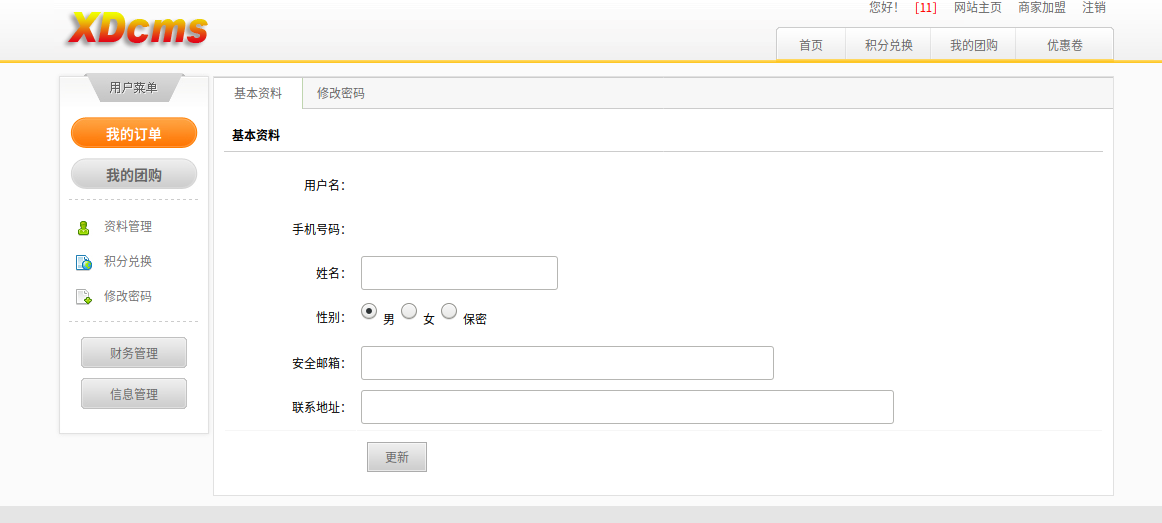Open the 财务管理 sidebar button
This screenshot has width=1162, height=523.
[134, 353]
